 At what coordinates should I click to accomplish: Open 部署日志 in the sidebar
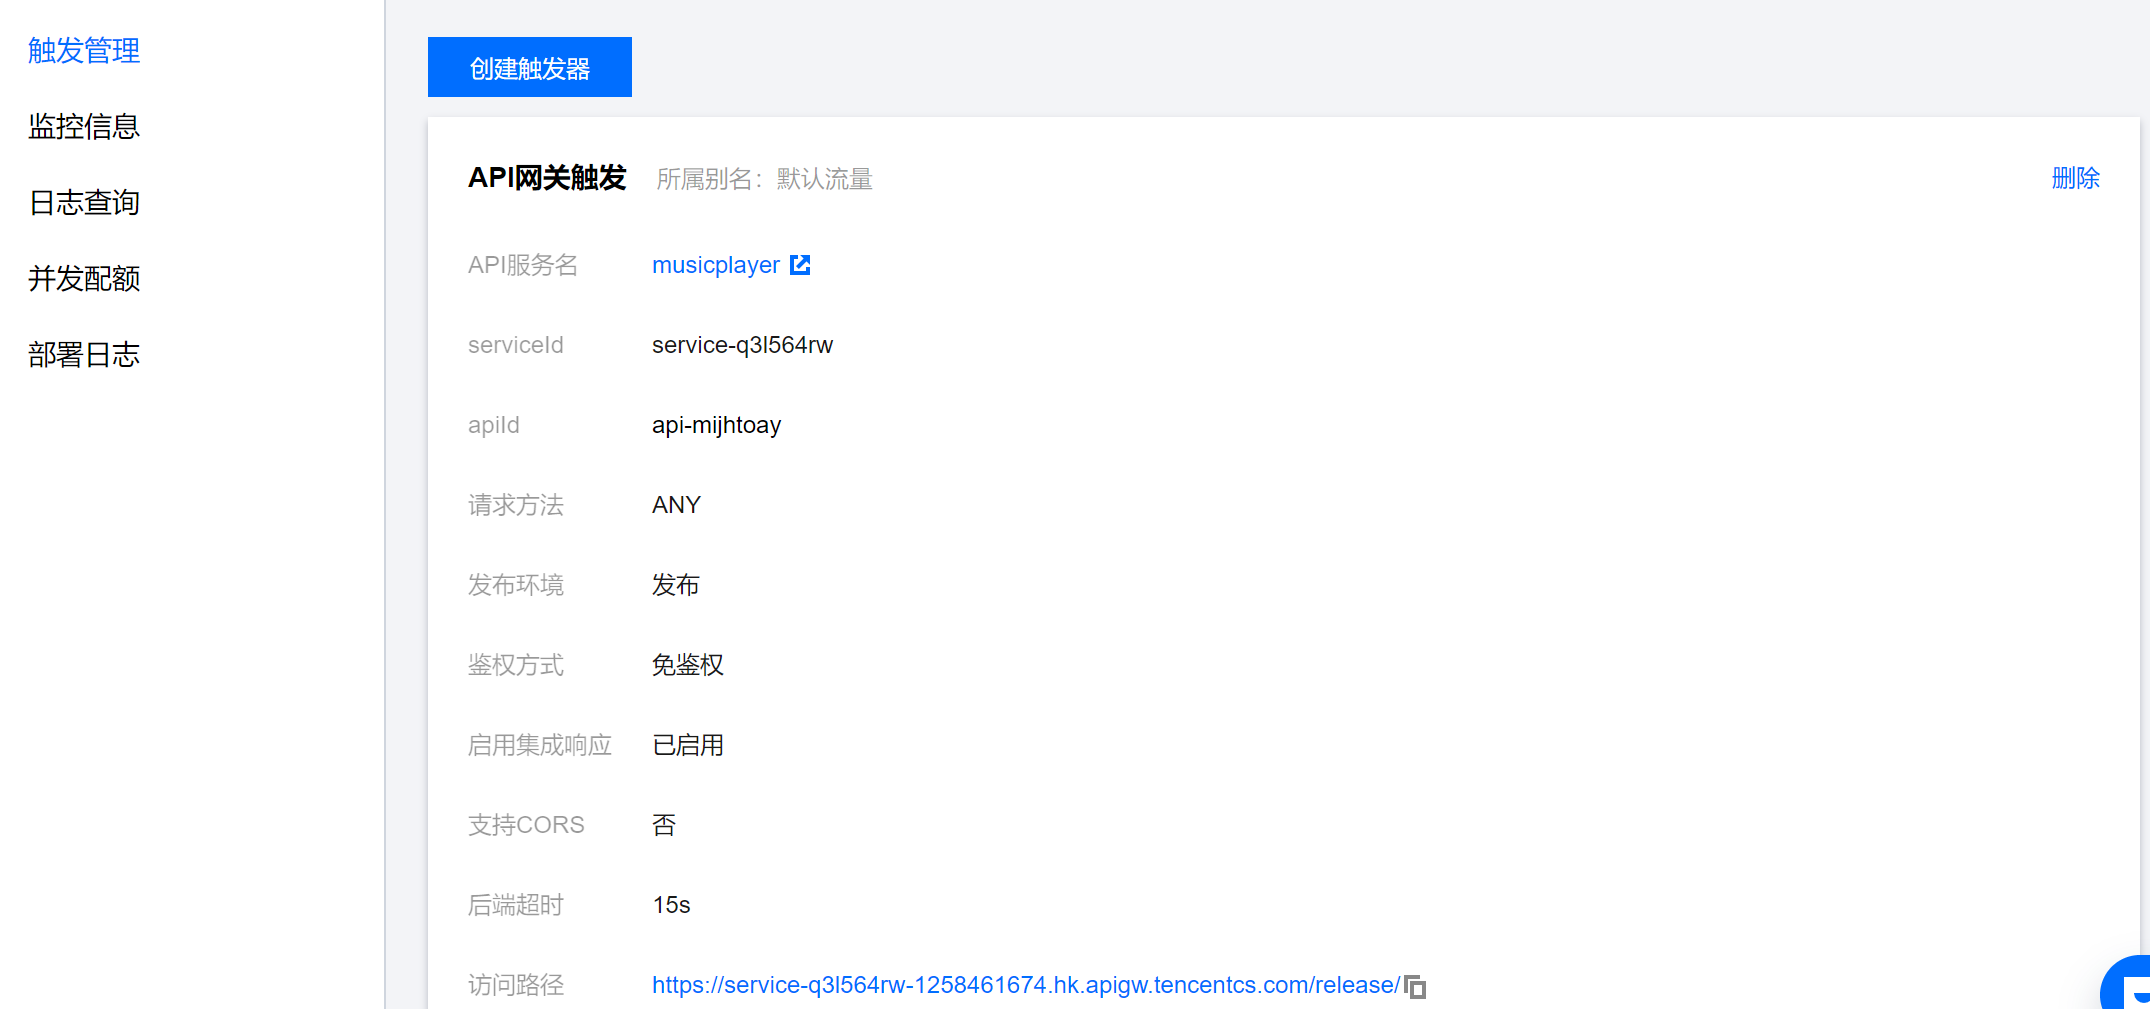click(x=84, y=354)
